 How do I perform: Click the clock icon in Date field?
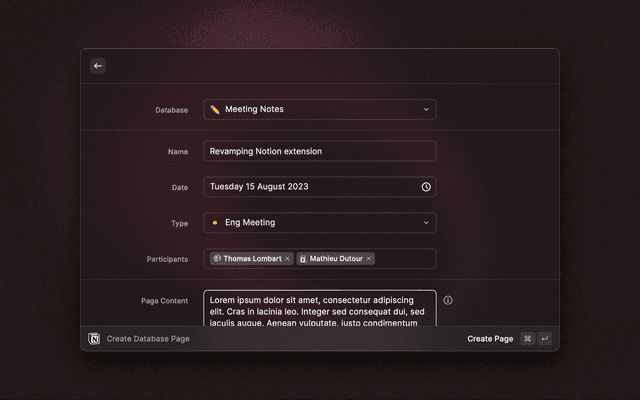pos(426,187)
